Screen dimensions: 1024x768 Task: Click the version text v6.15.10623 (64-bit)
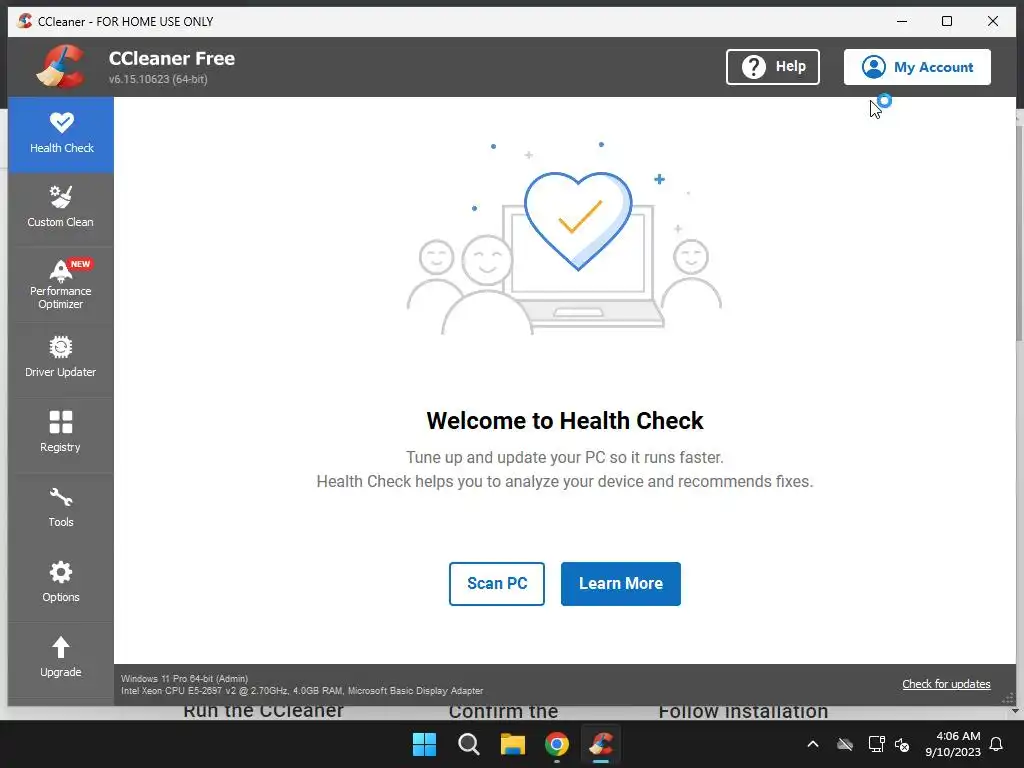pyautogui.click(x=158, y=79)
